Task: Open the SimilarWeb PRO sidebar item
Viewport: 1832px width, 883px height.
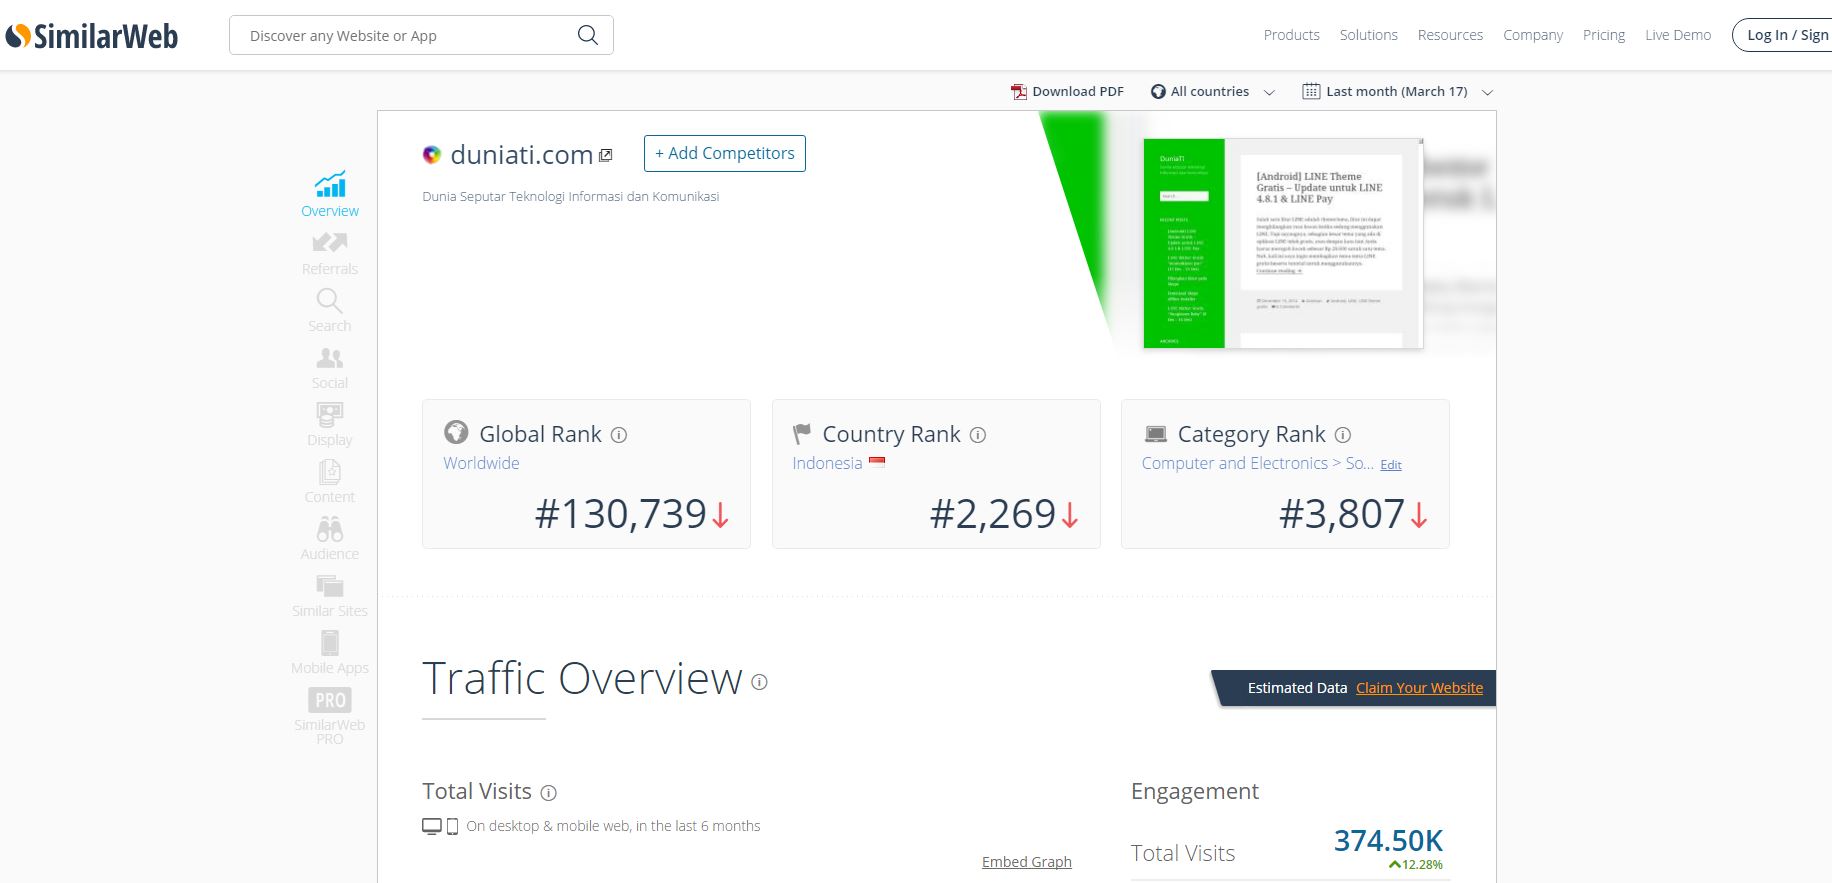Action: coord(330,716)
